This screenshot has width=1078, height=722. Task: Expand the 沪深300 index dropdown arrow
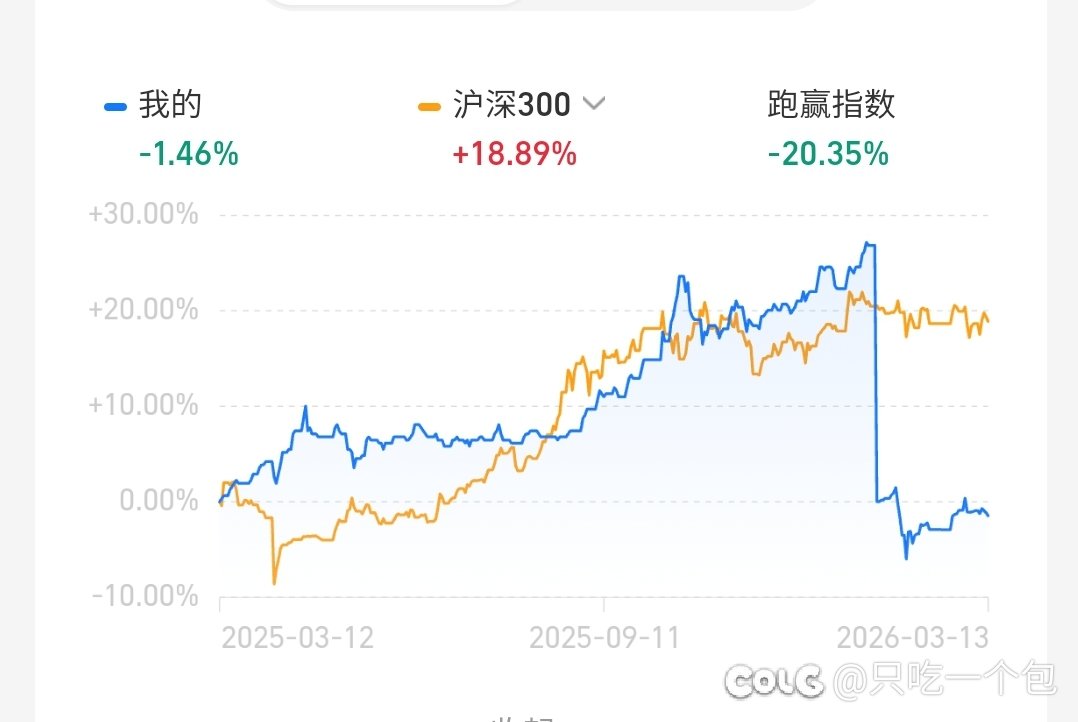click(x=594, y=104)
